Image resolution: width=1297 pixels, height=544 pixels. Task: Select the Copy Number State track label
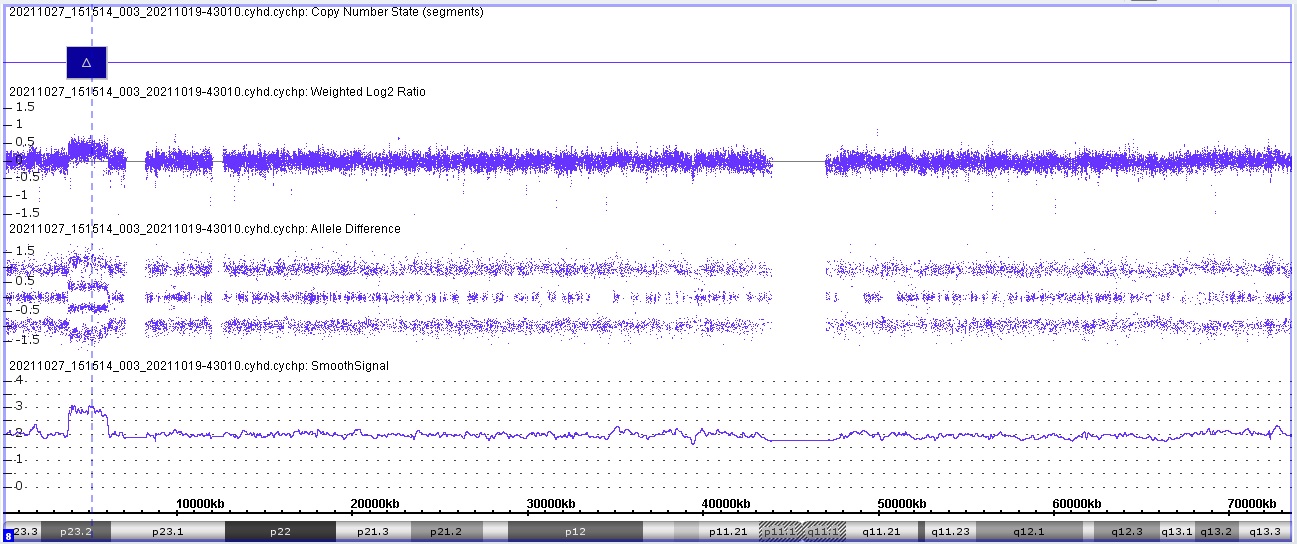click(246, 12)
